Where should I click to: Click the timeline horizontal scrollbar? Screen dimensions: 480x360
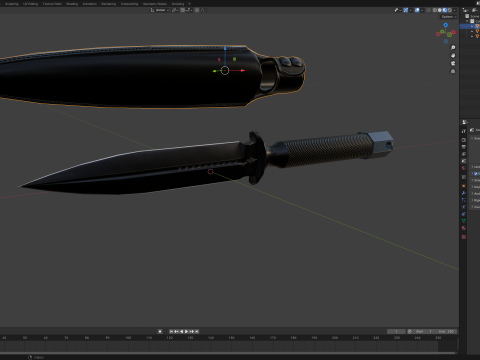[x=228, y=353]
